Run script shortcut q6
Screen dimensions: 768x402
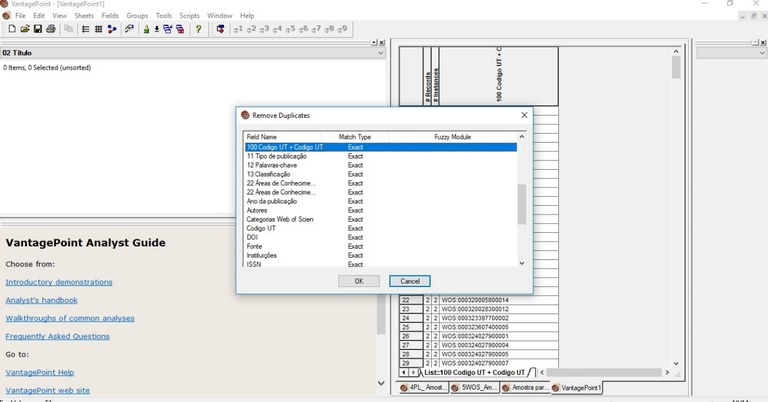coord(303,29)
